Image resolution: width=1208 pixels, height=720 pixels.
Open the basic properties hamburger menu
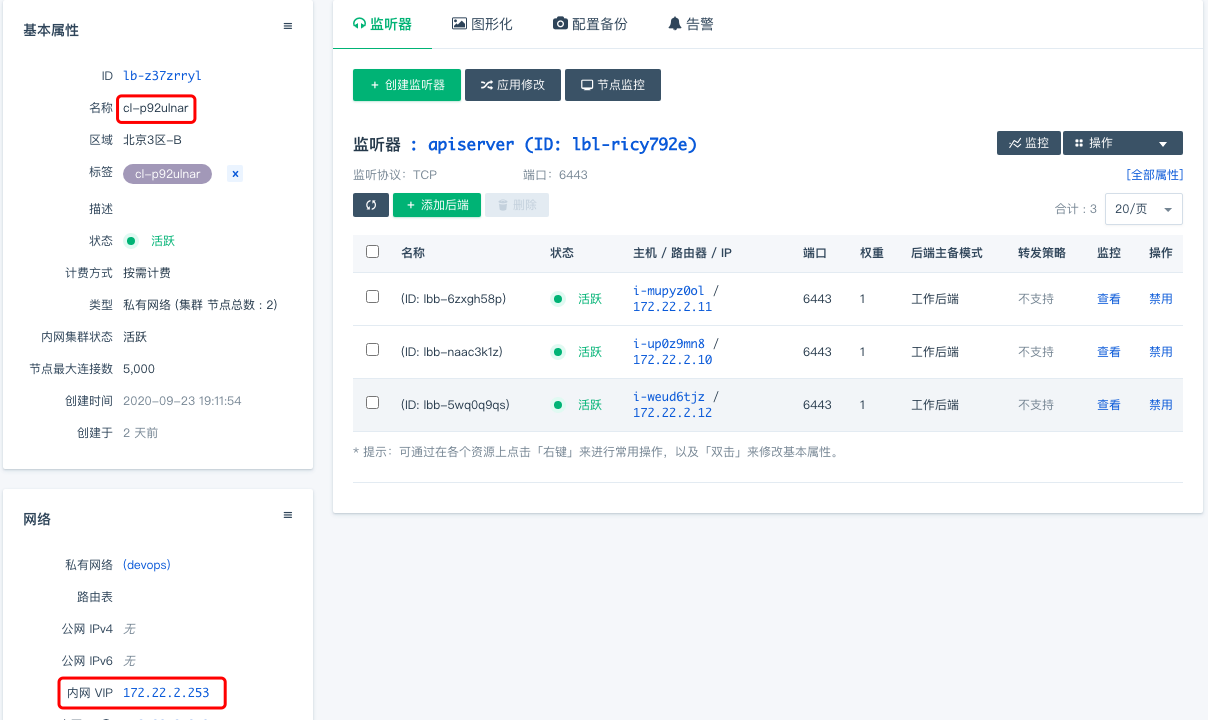[x=288, y=27]
